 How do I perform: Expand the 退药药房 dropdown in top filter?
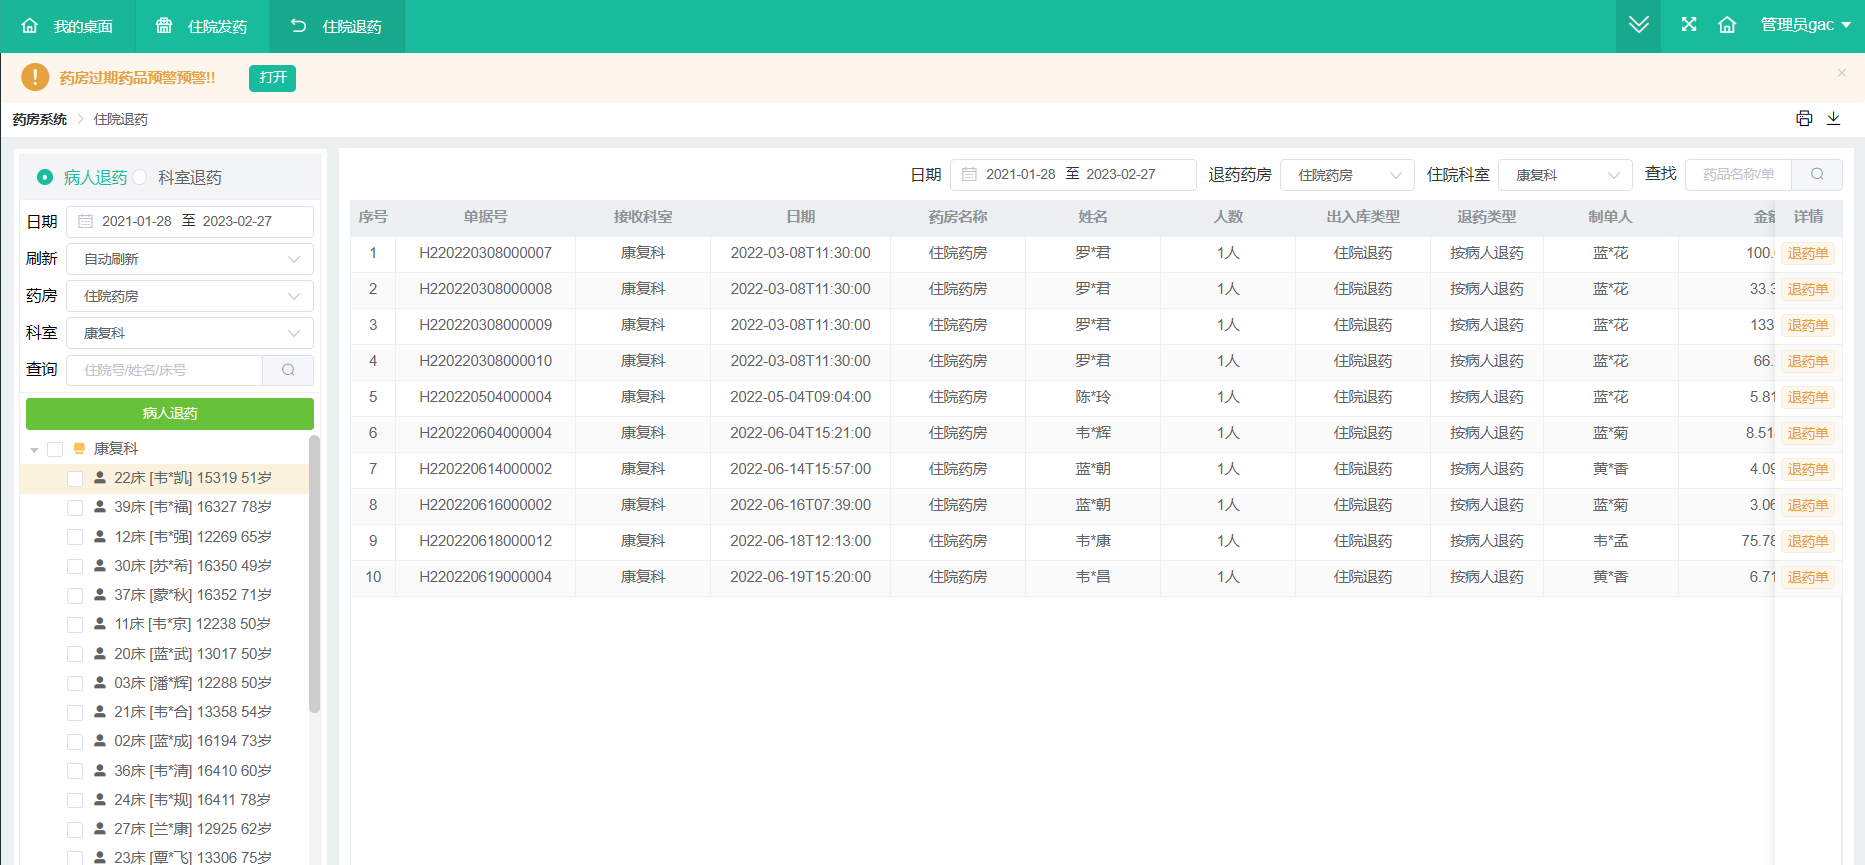point(1347,175)
